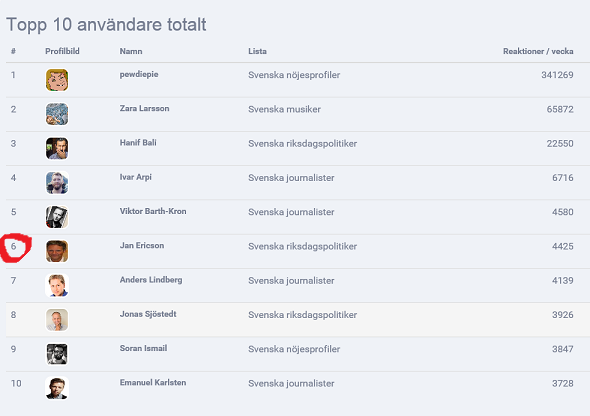Click the Namn column header
Viewport: 590px width, 416px height.
point(131,51)
